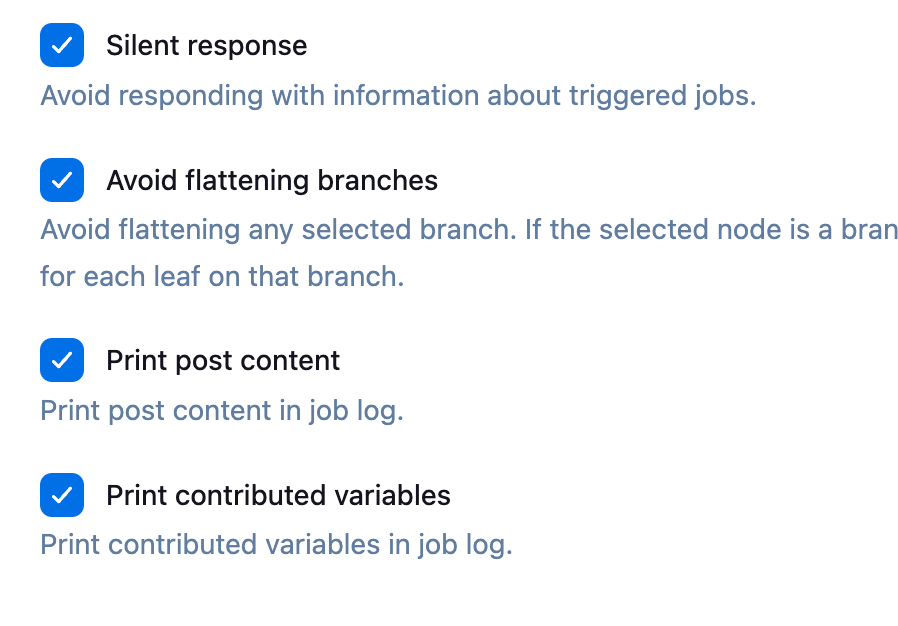This screenshot has width=898, height=626.
Task: Click the "for each leaf on that branch" text
Action: (222, 276)
